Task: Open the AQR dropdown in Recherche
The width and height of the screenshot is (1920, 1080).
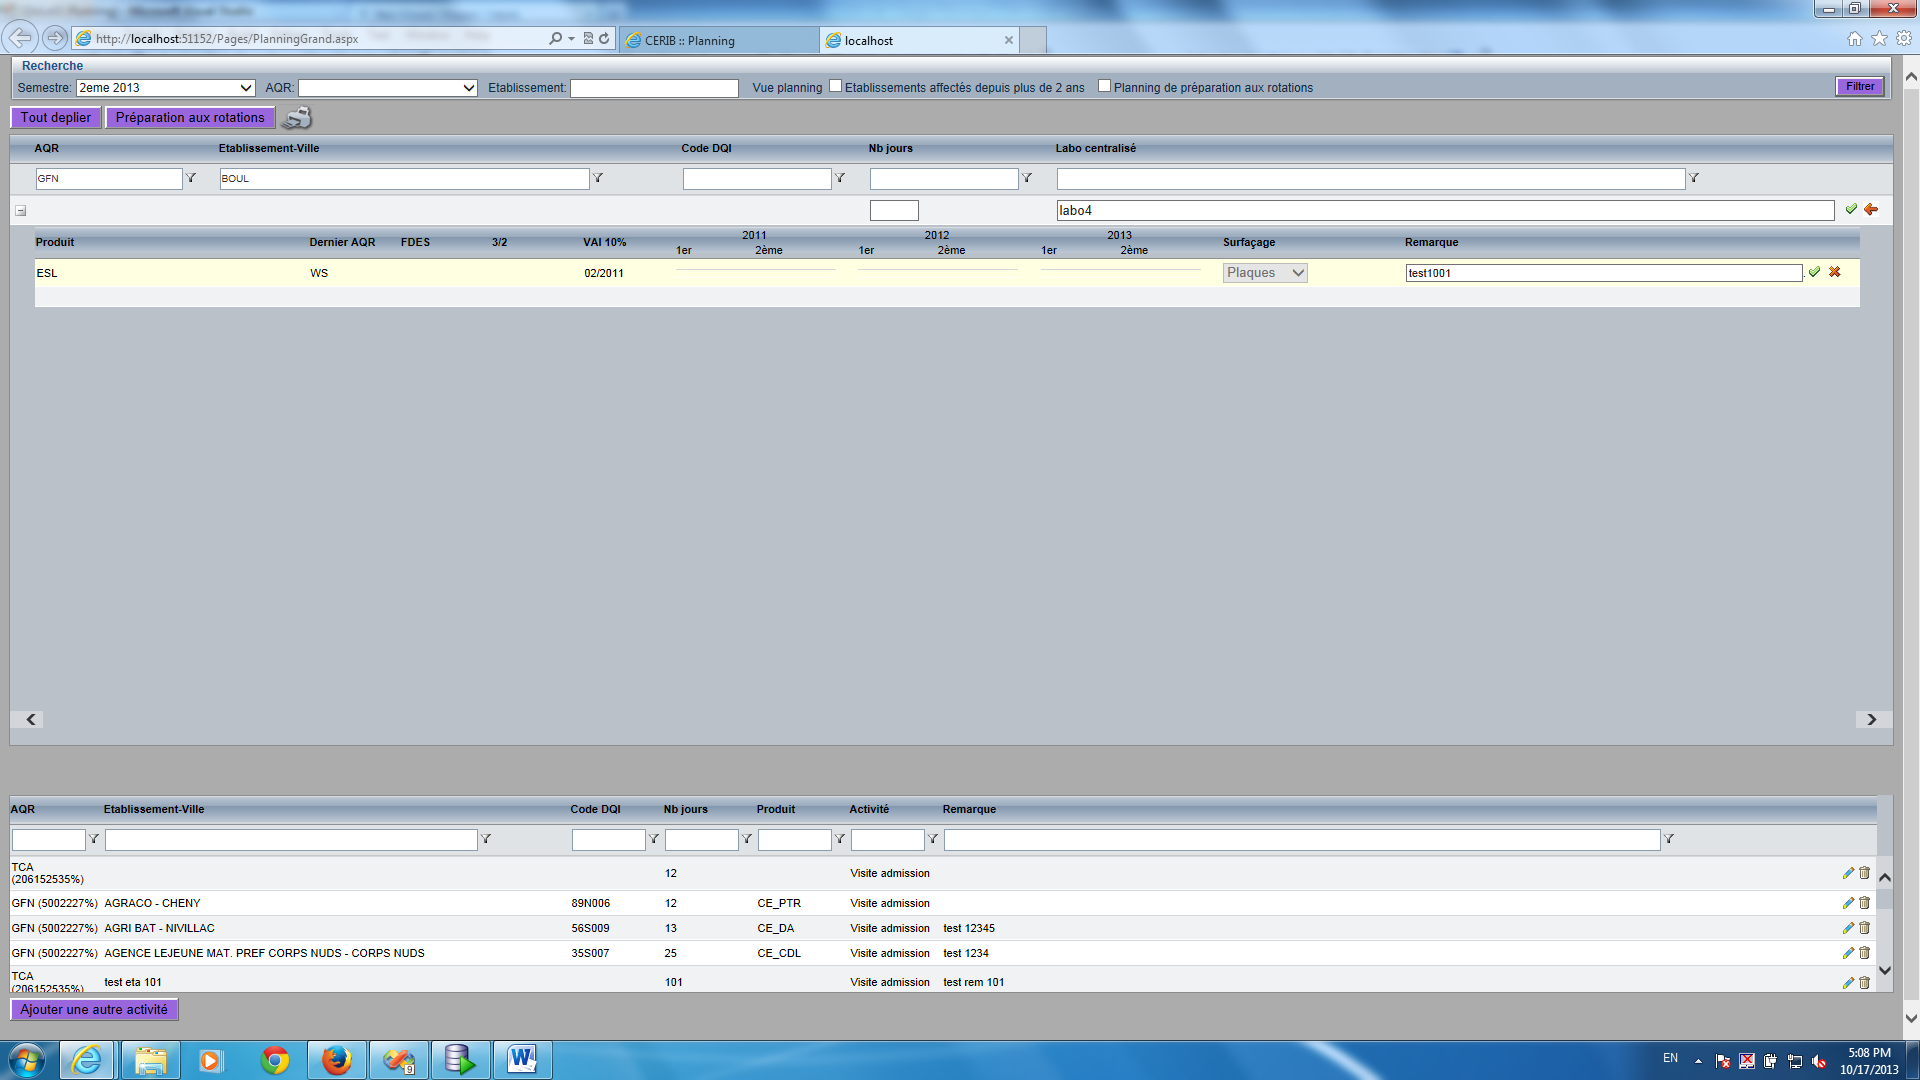Action: [x=387, y=88]
